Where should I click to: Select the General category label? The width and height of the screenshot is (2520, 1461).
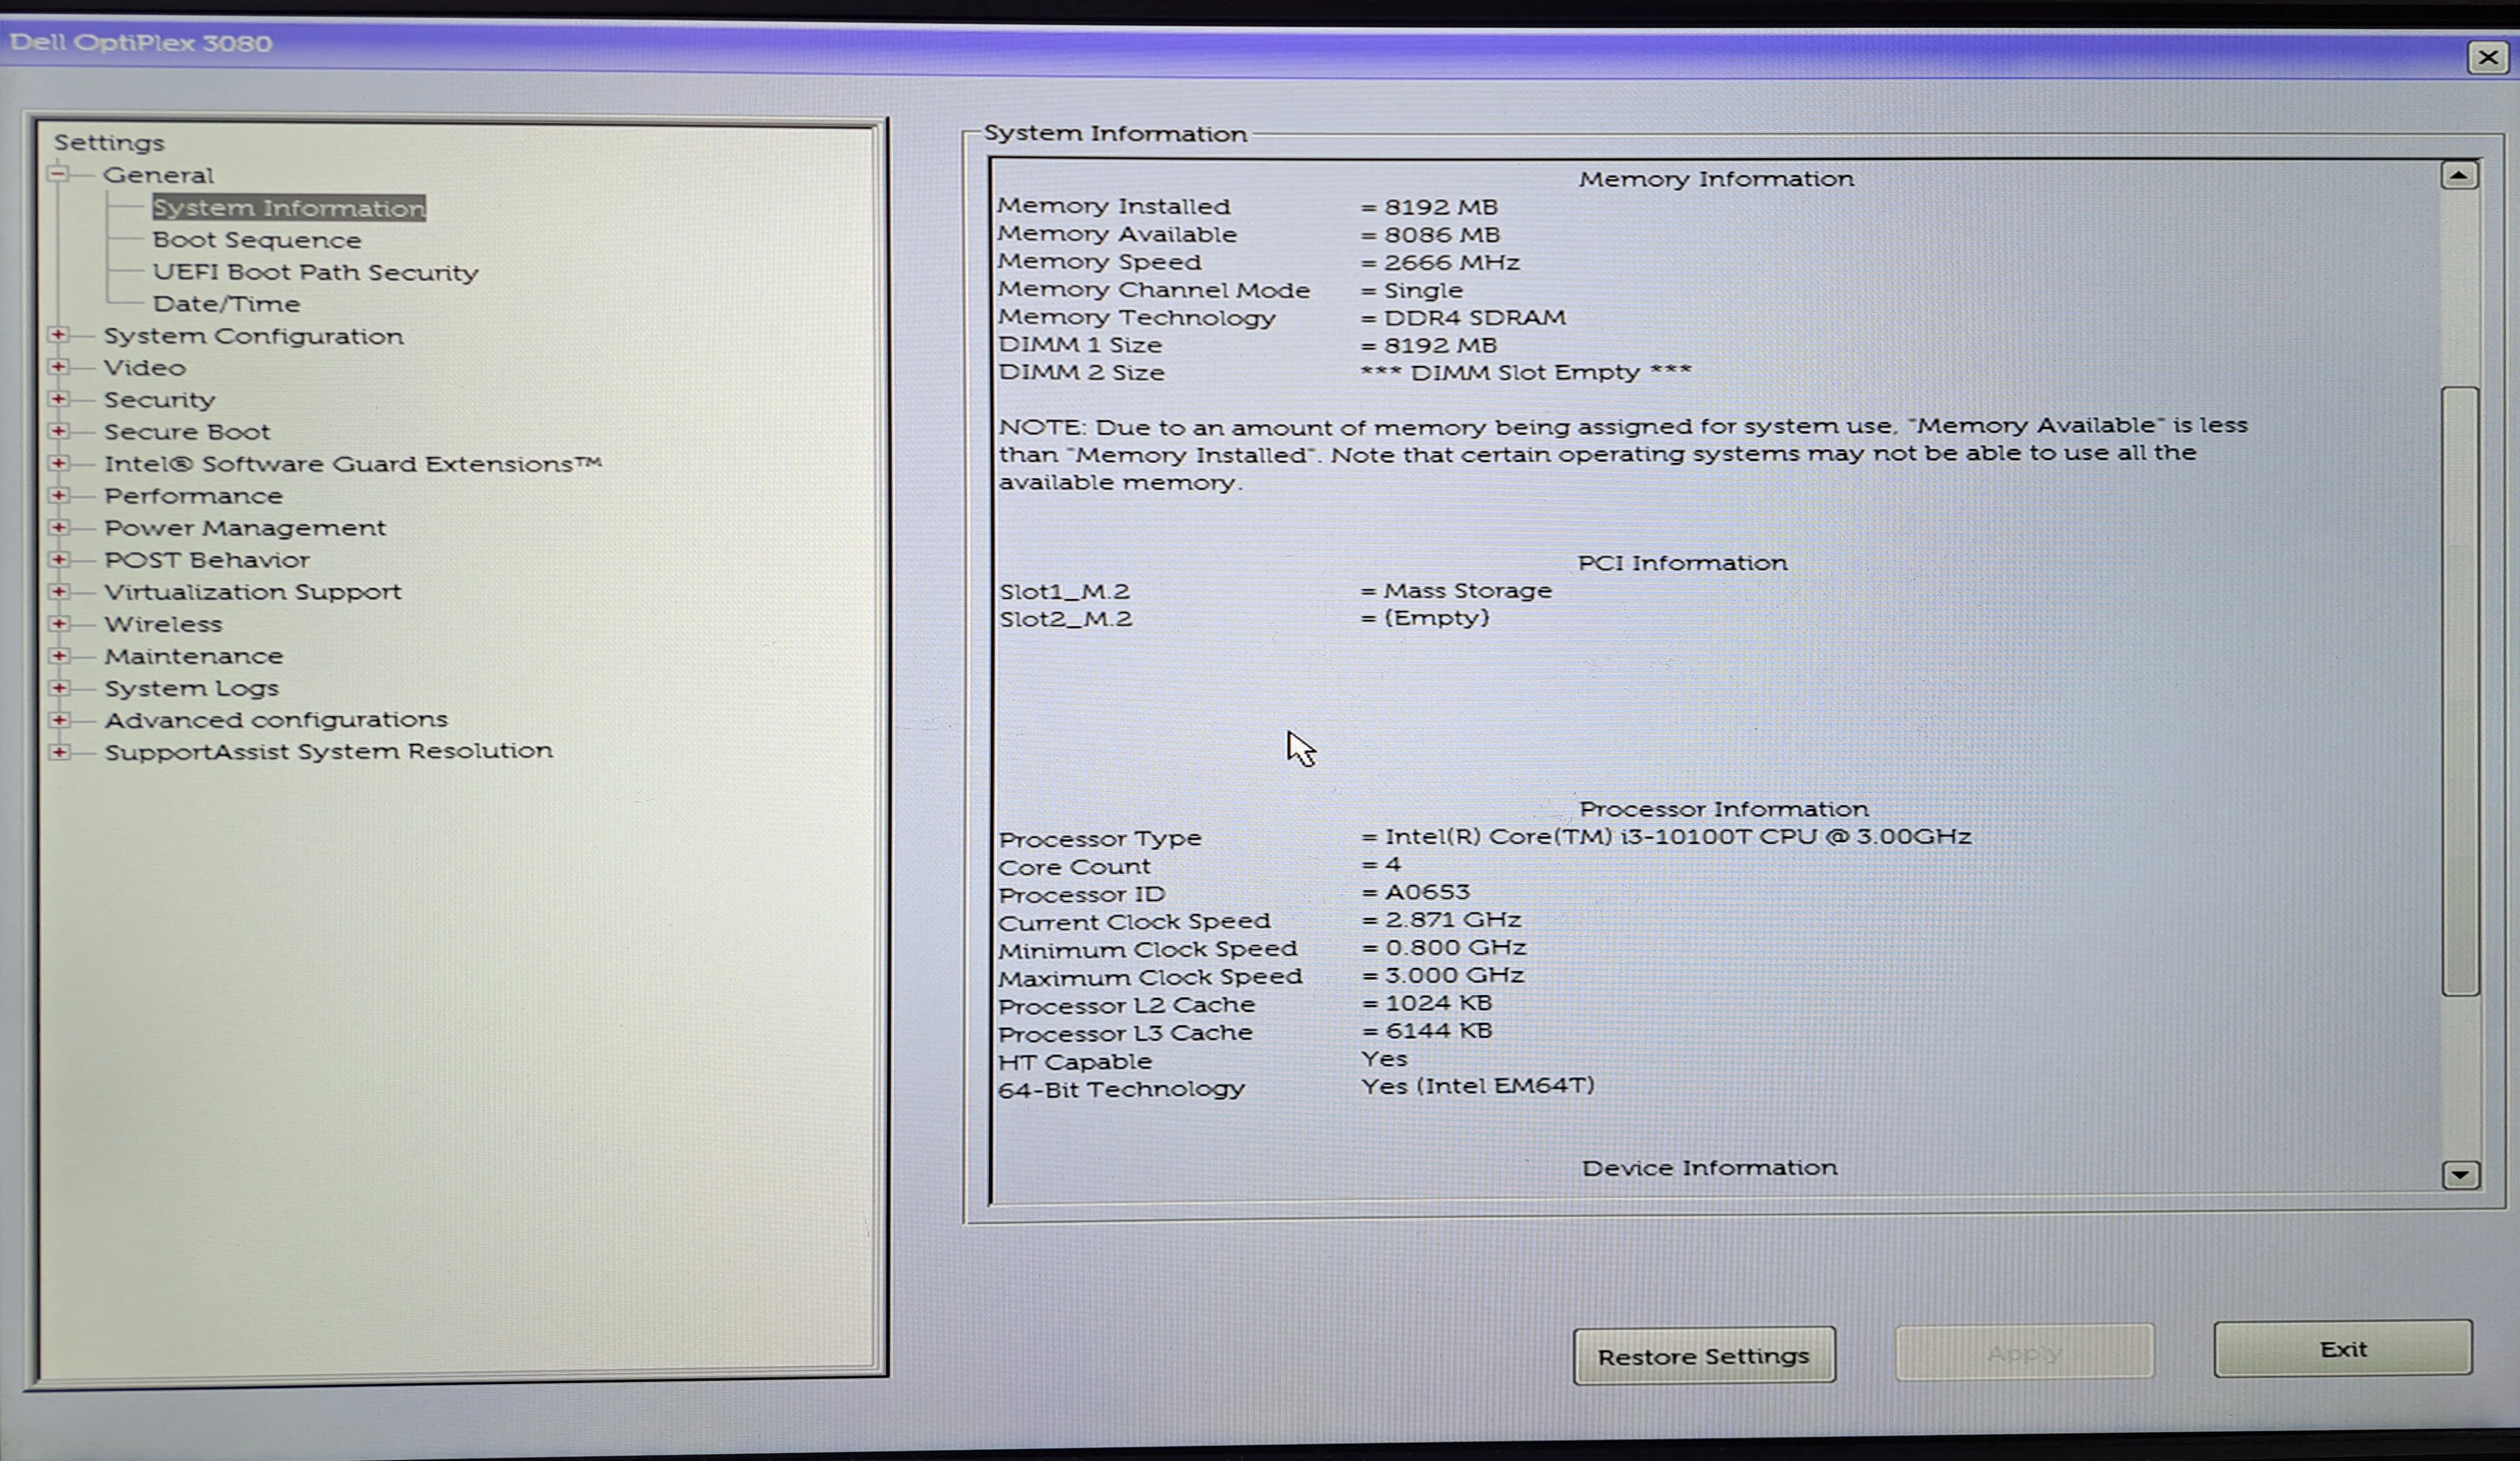pyautogui.click(x=158, y=175)
